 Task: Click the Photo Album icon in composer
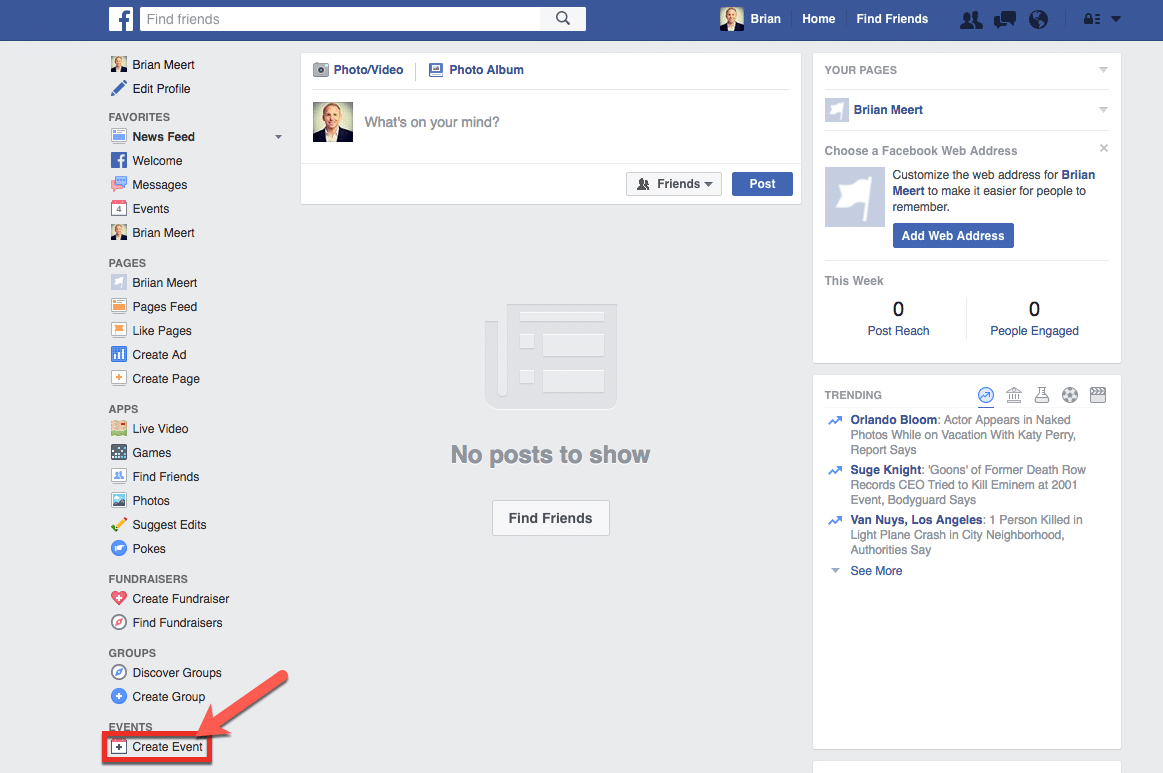[436, 70]
